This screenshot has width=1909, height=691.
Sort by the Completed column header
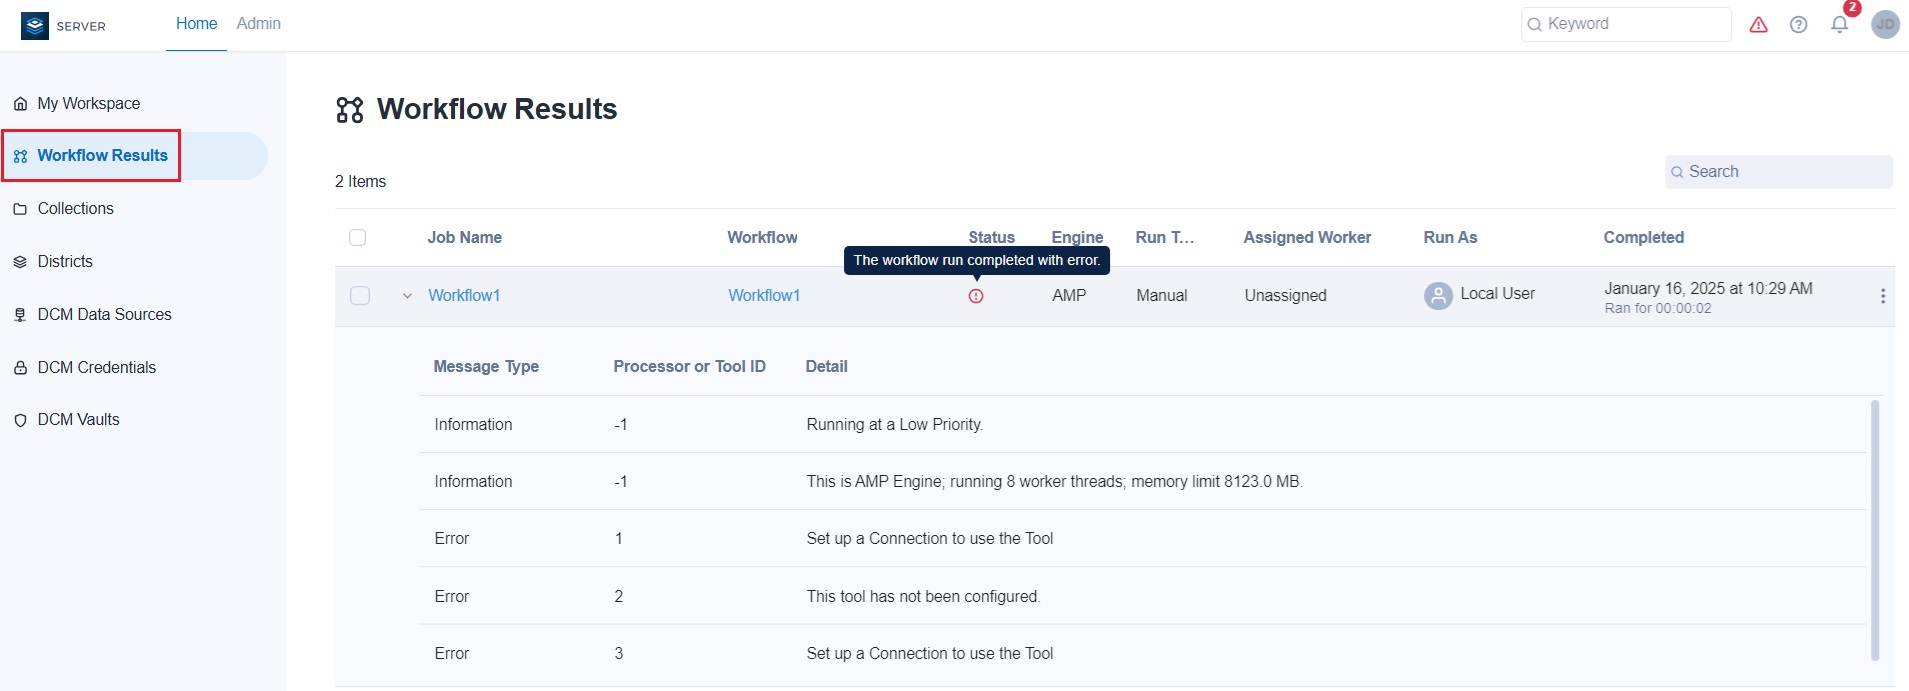click(1643, 238)
